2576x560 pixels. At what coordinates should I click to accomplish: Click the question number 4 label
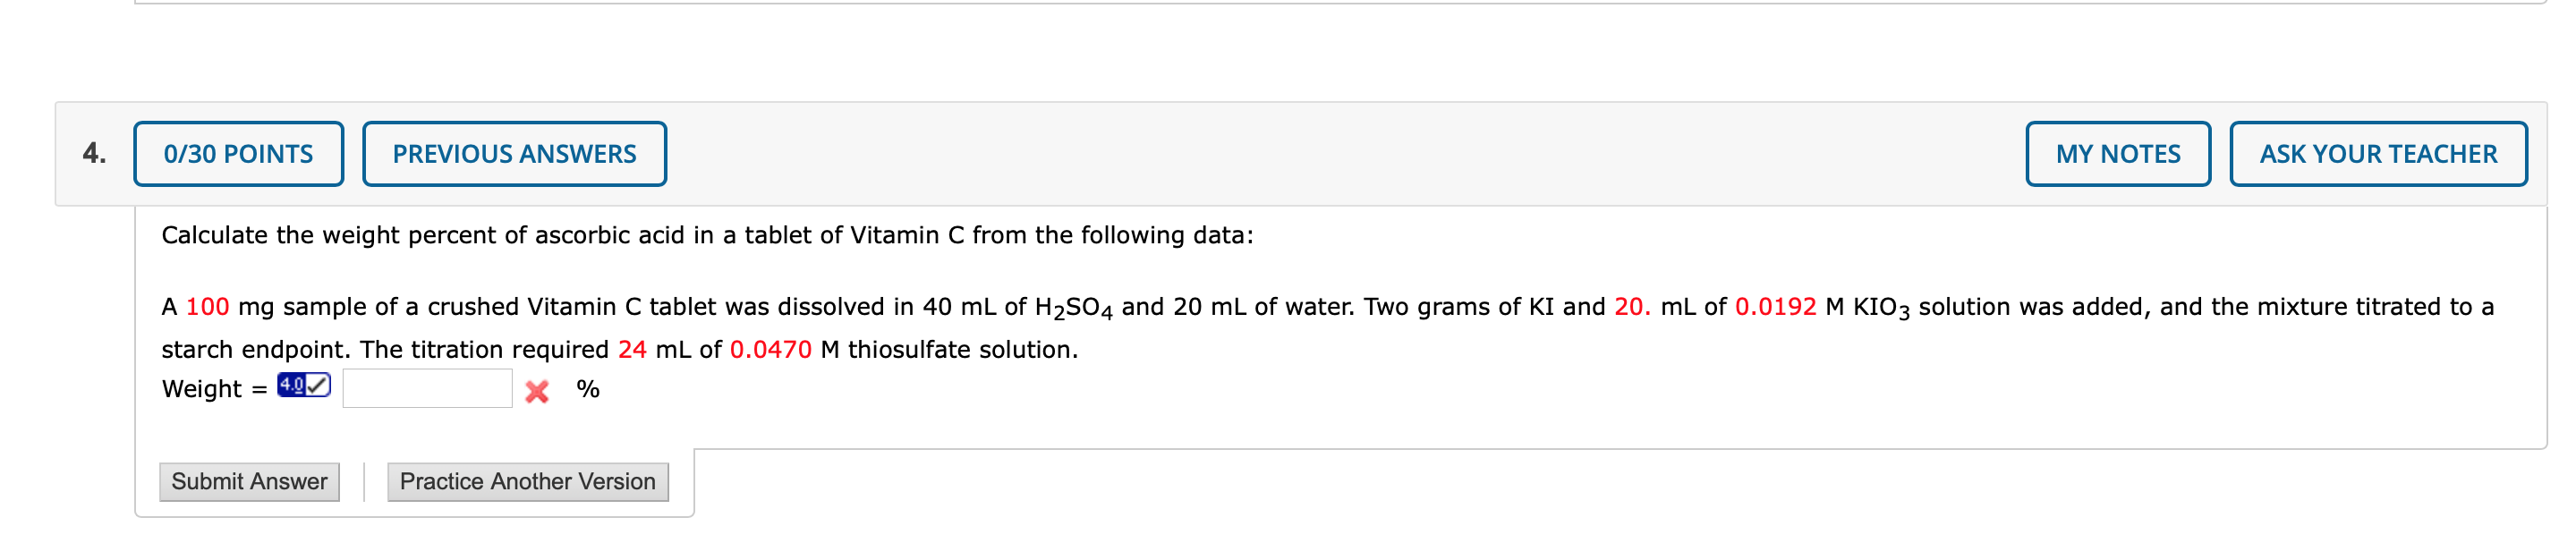(x=94, y=152)
